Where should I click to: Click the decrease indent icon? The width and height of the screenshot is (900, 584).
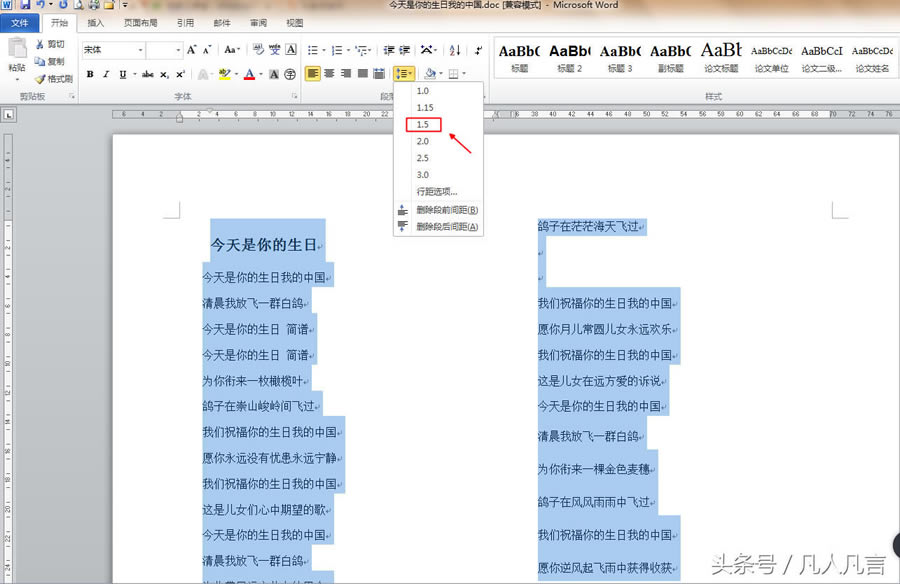pos(389,49)
